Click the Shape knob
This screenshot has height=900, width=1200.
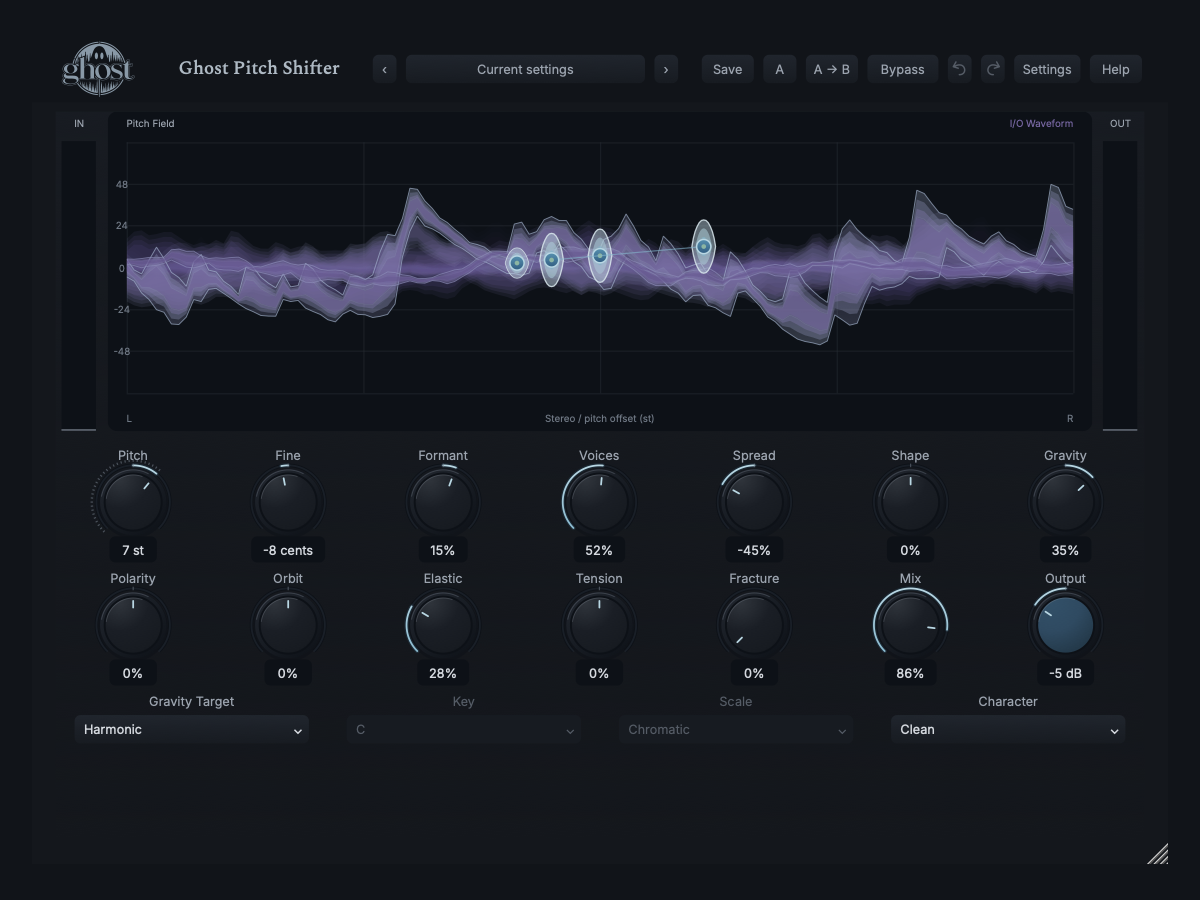pyautogui.click(x=910, y=501)
